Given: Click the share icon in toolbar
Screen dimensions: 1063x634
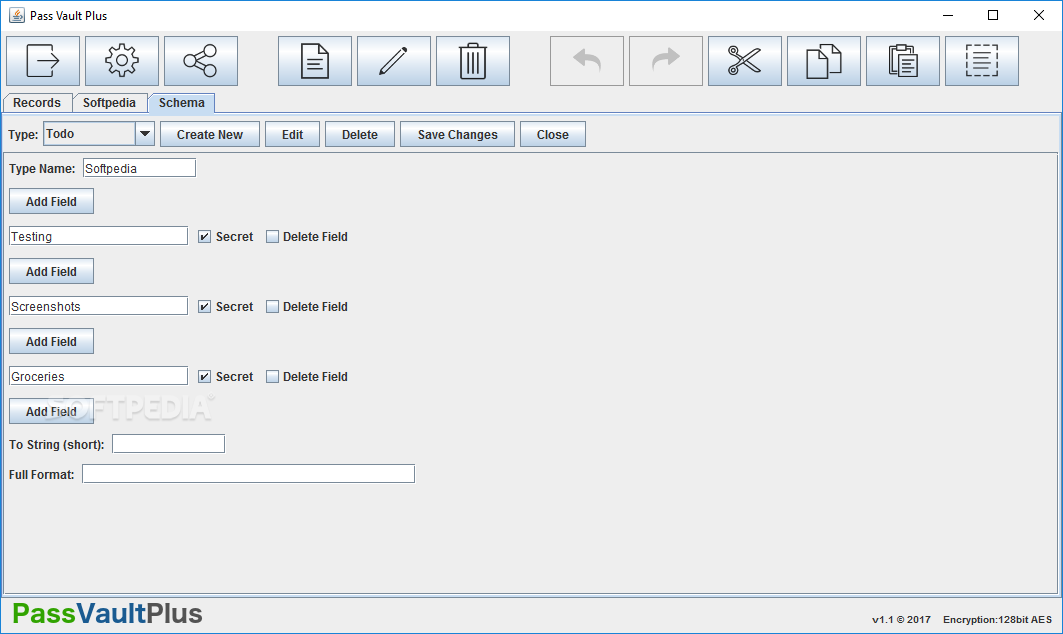Looking at the screenshot, I should (x=201, y=61).
